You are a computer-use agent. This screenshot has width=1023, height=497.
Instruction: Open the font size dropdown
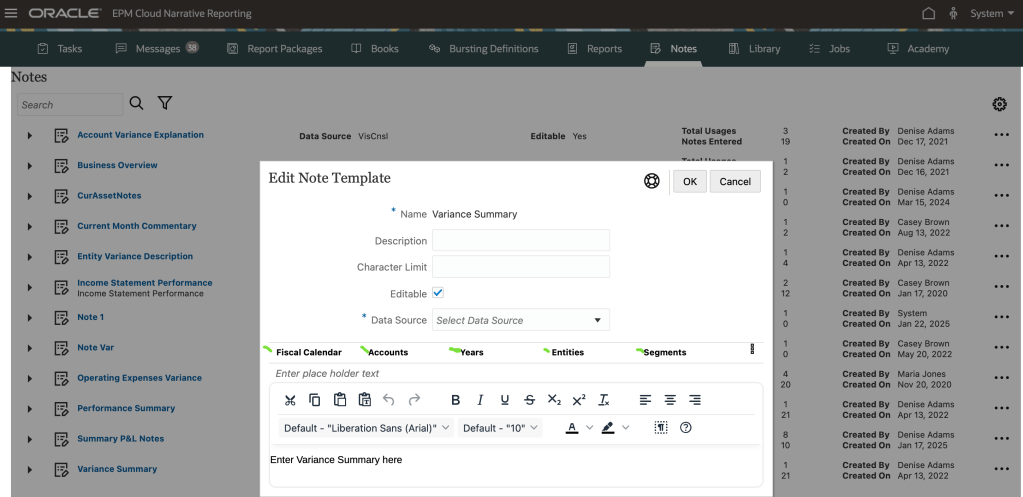click(x=501, y=428)
